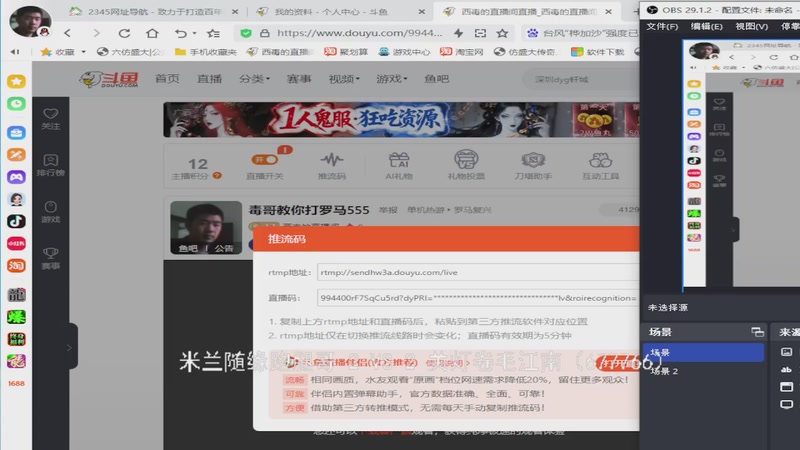The image size is (800, 450).
Task: Open the undo history dropdown arrow
Action: coord(194,34)
